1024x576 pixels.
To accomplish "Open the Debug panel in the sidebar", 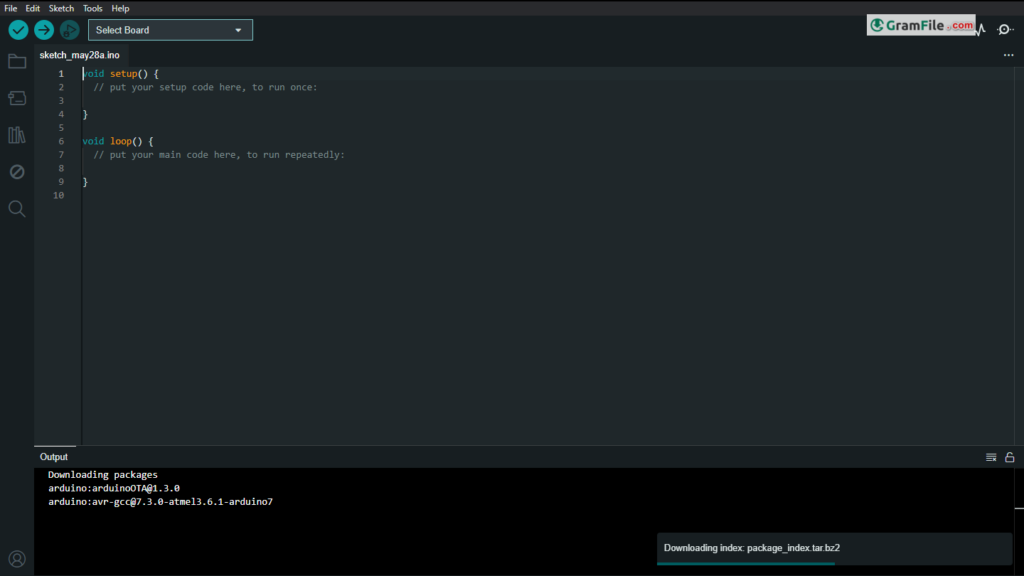I will click(17, 172).
